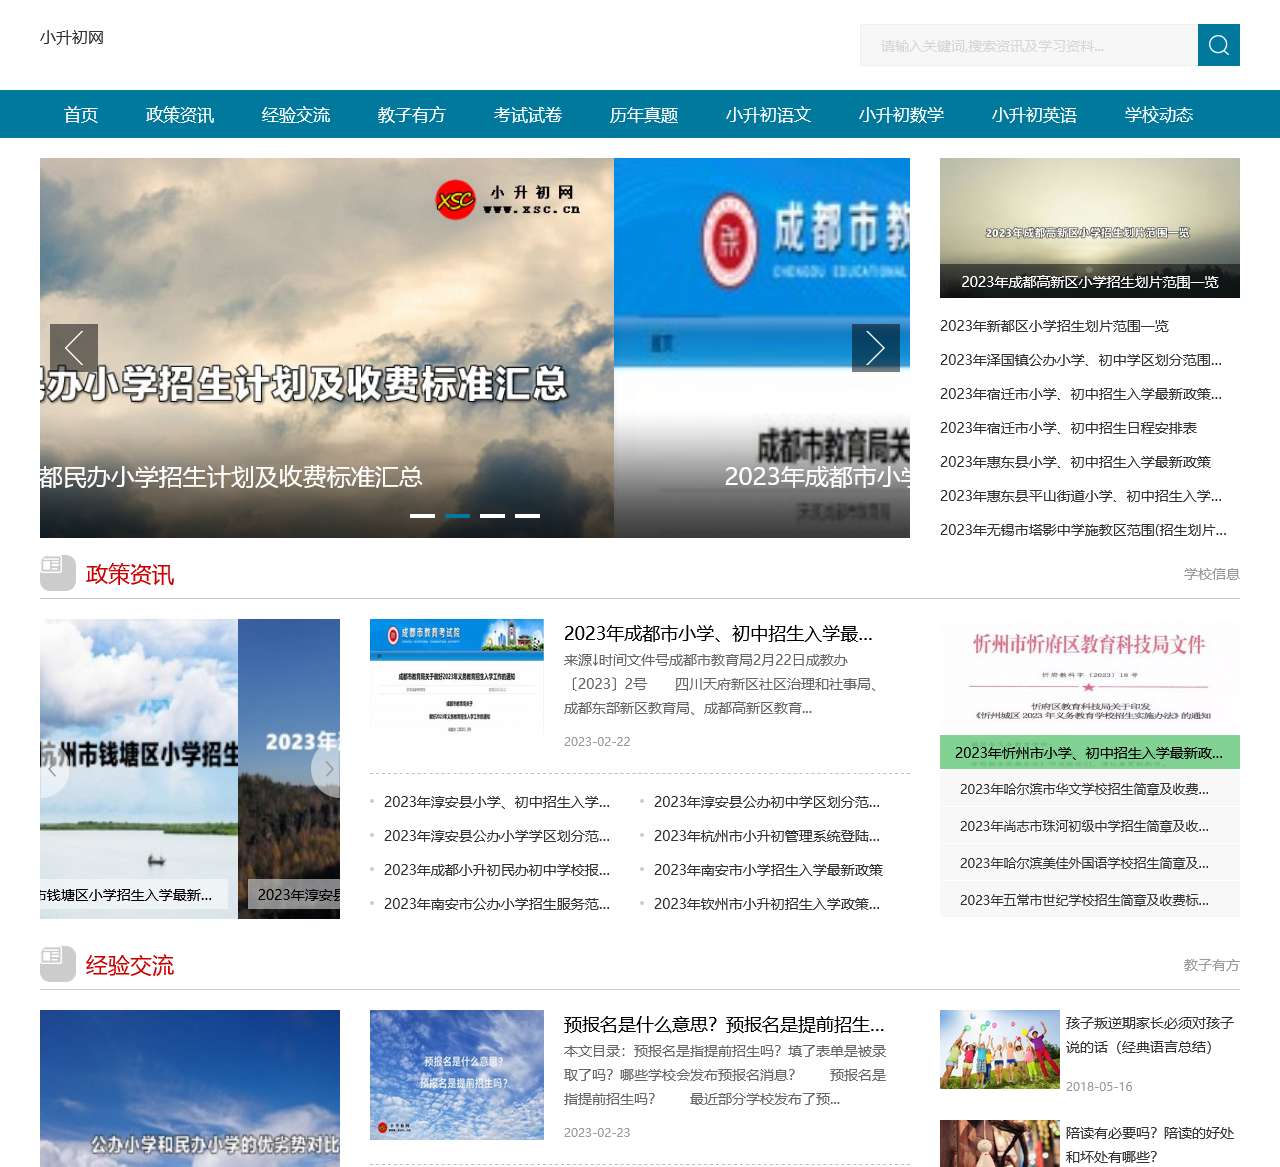Click the search magnifier icon
Image resolution: width=1280 pixels, height=1167 pixels.
click(x=1218, y=45)
